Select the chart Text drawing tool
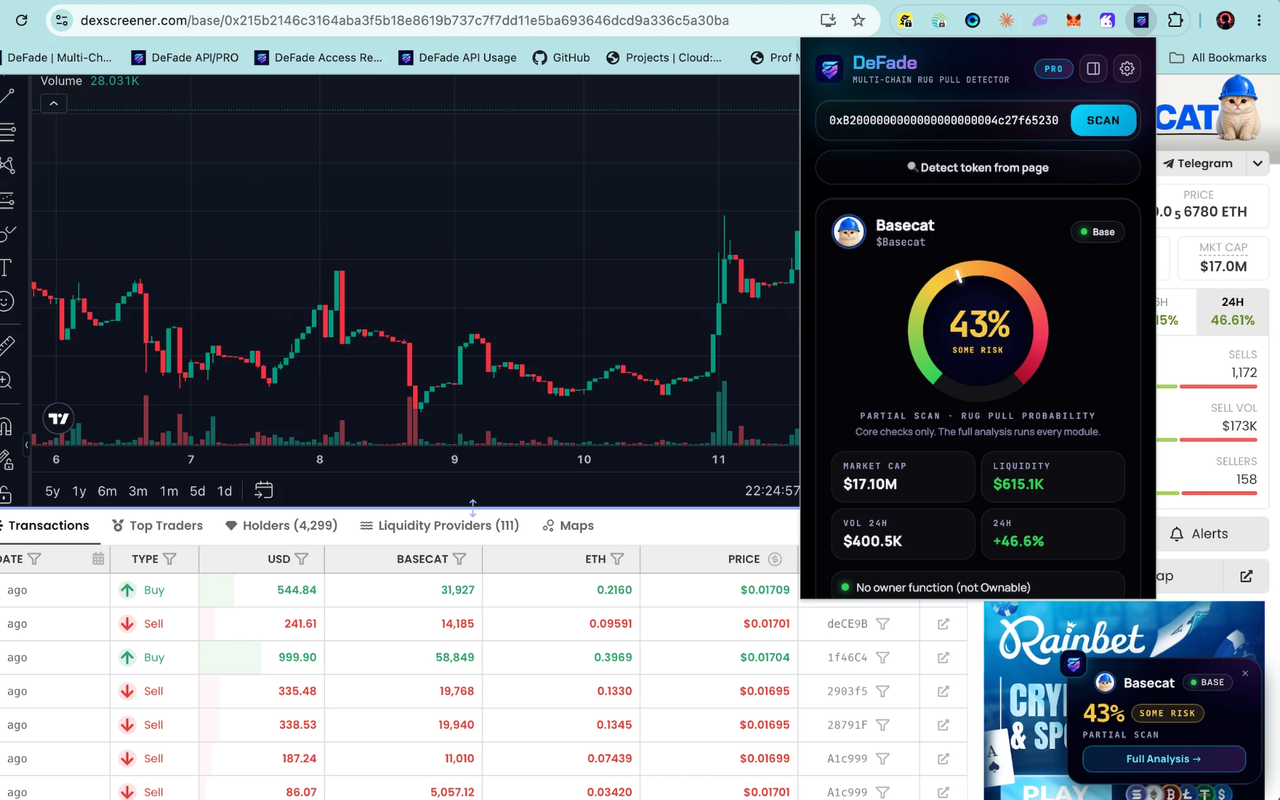 coord(6,267)
